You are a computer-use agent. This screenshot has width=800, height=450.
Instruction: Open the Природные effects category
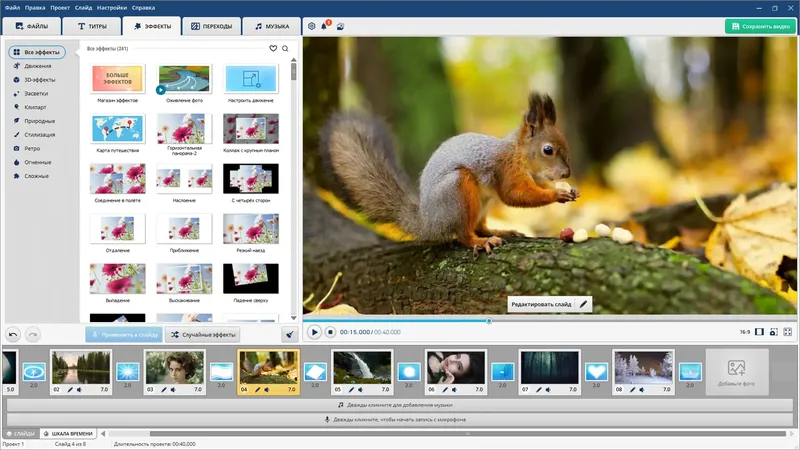[x=40, y=121]
